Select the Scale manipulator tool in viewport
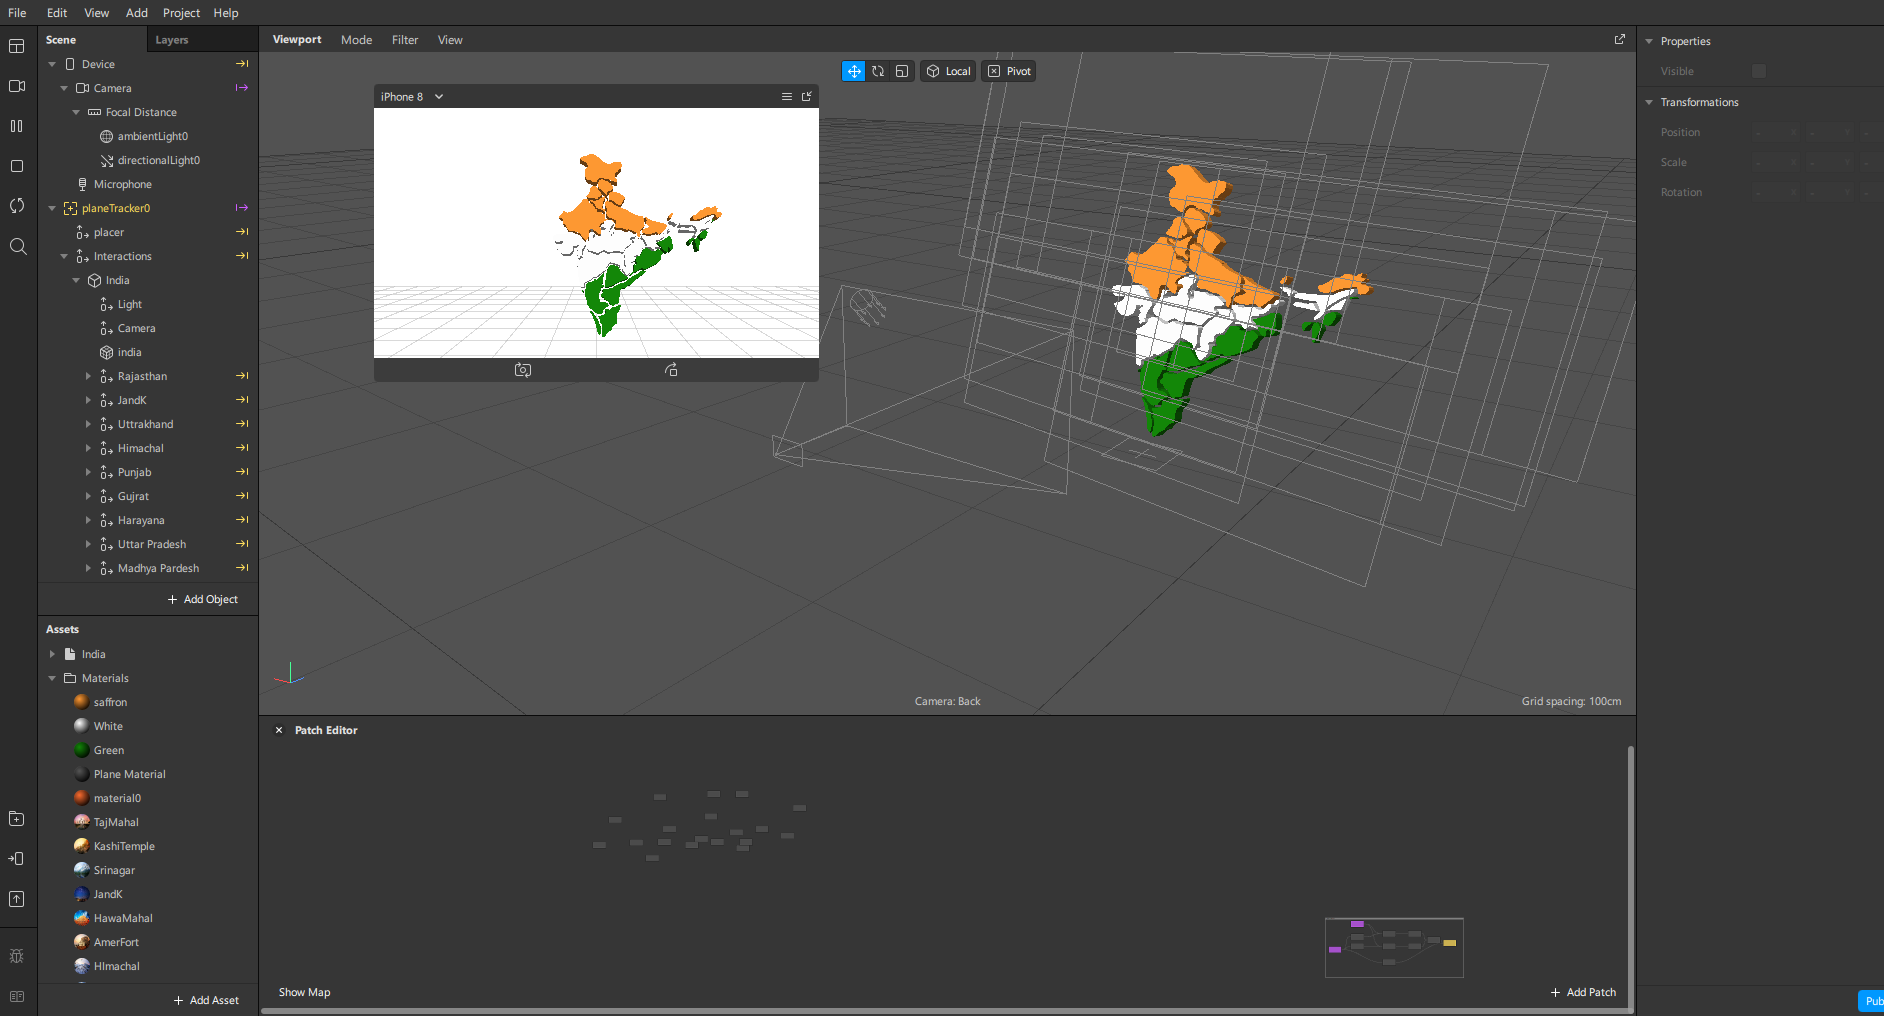 pyautogui.click(x=902, y=71)
